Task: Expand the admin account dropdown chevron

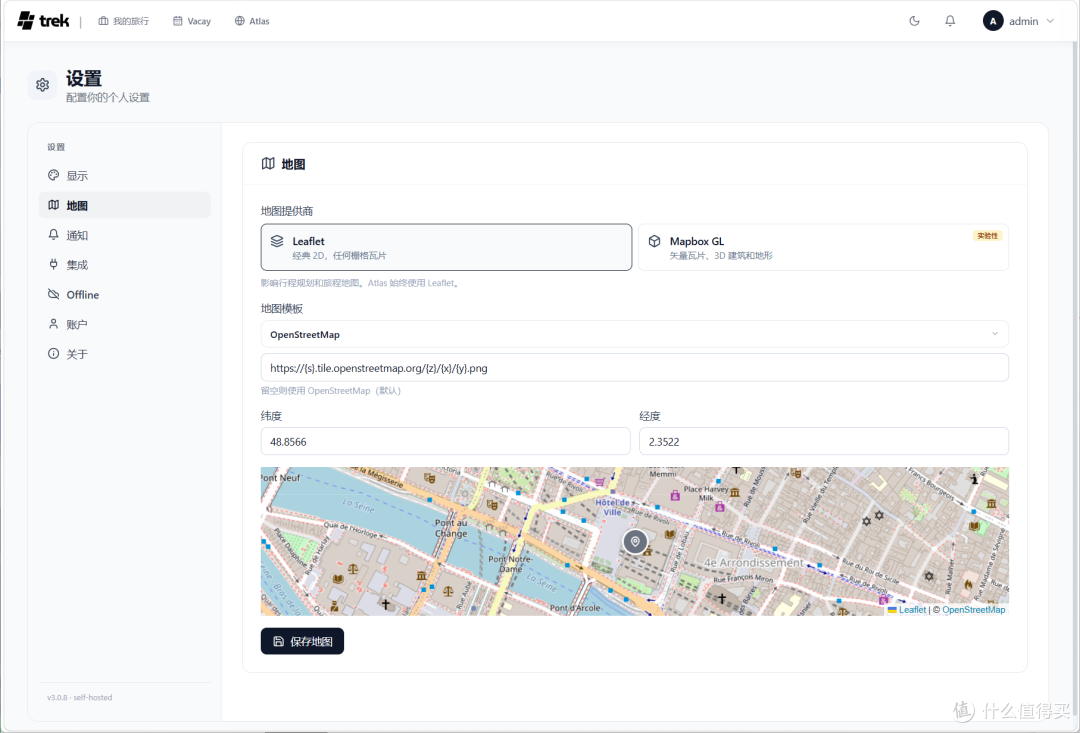Action: (1050, 21)
